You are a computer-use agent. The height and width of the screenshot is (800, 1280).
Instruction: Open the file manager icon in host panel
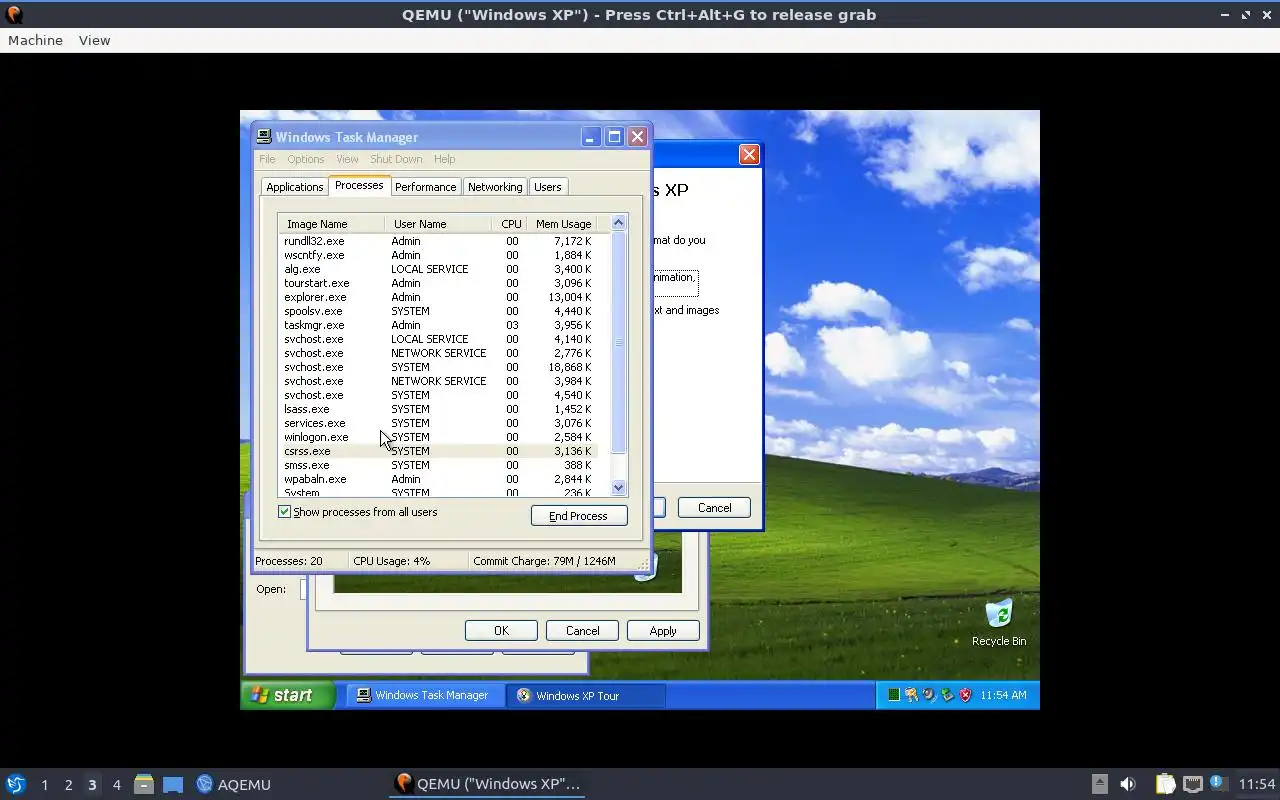[144, 784]
